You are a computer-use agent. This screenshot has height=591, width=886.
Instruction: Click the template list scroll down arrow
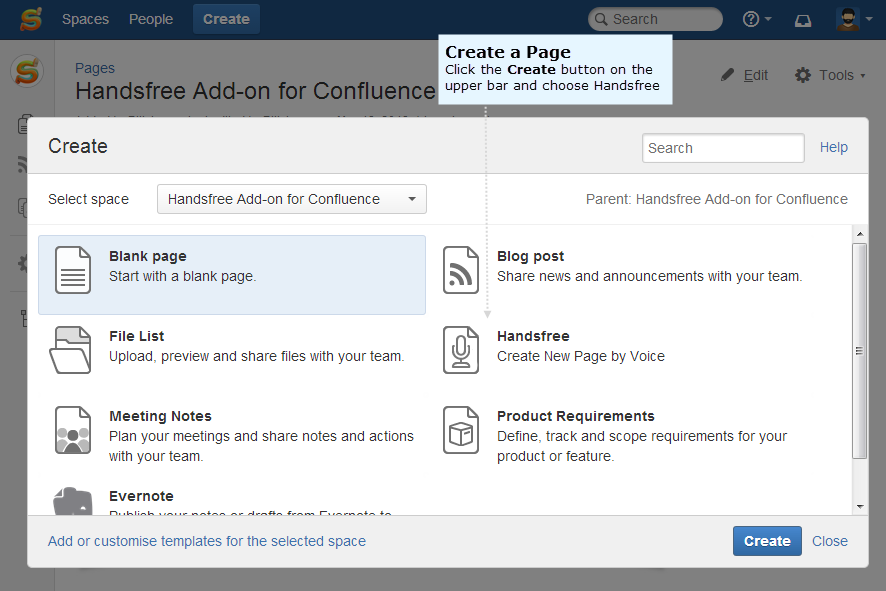(859, 507)
